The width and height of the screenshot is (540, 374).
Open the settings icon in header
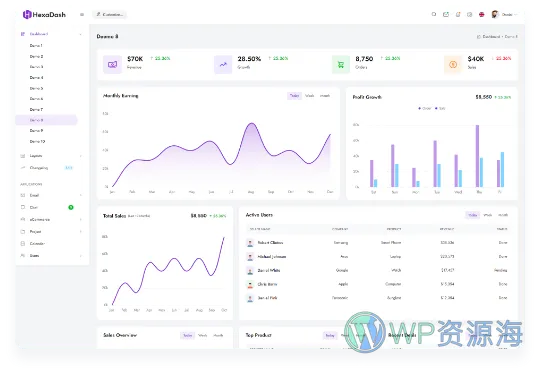469,14
